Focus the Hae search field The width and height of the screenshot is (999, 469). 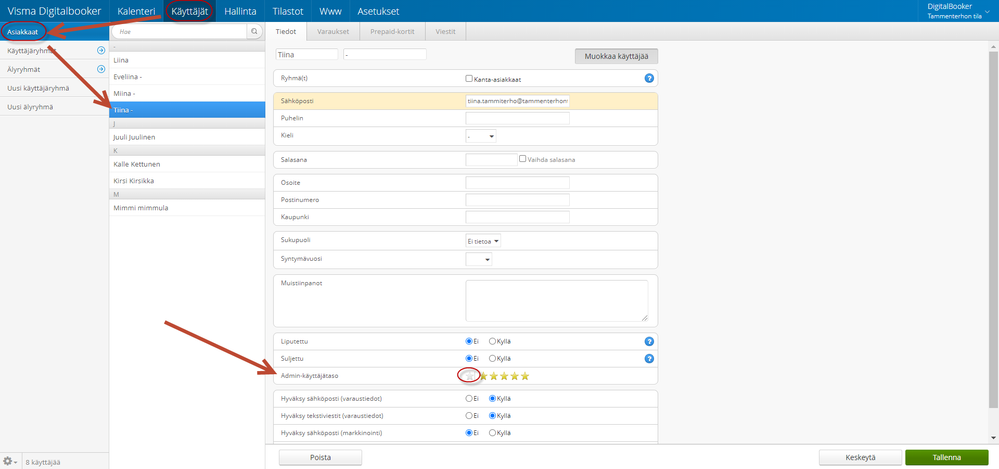(181, 31)
